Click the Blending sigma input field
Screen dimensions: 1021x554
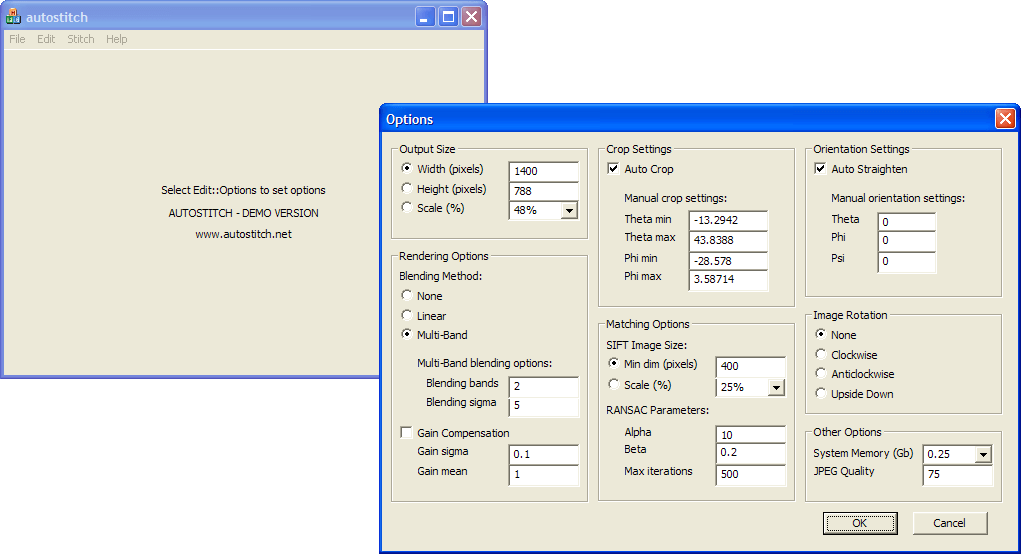(x=544, y=406)
